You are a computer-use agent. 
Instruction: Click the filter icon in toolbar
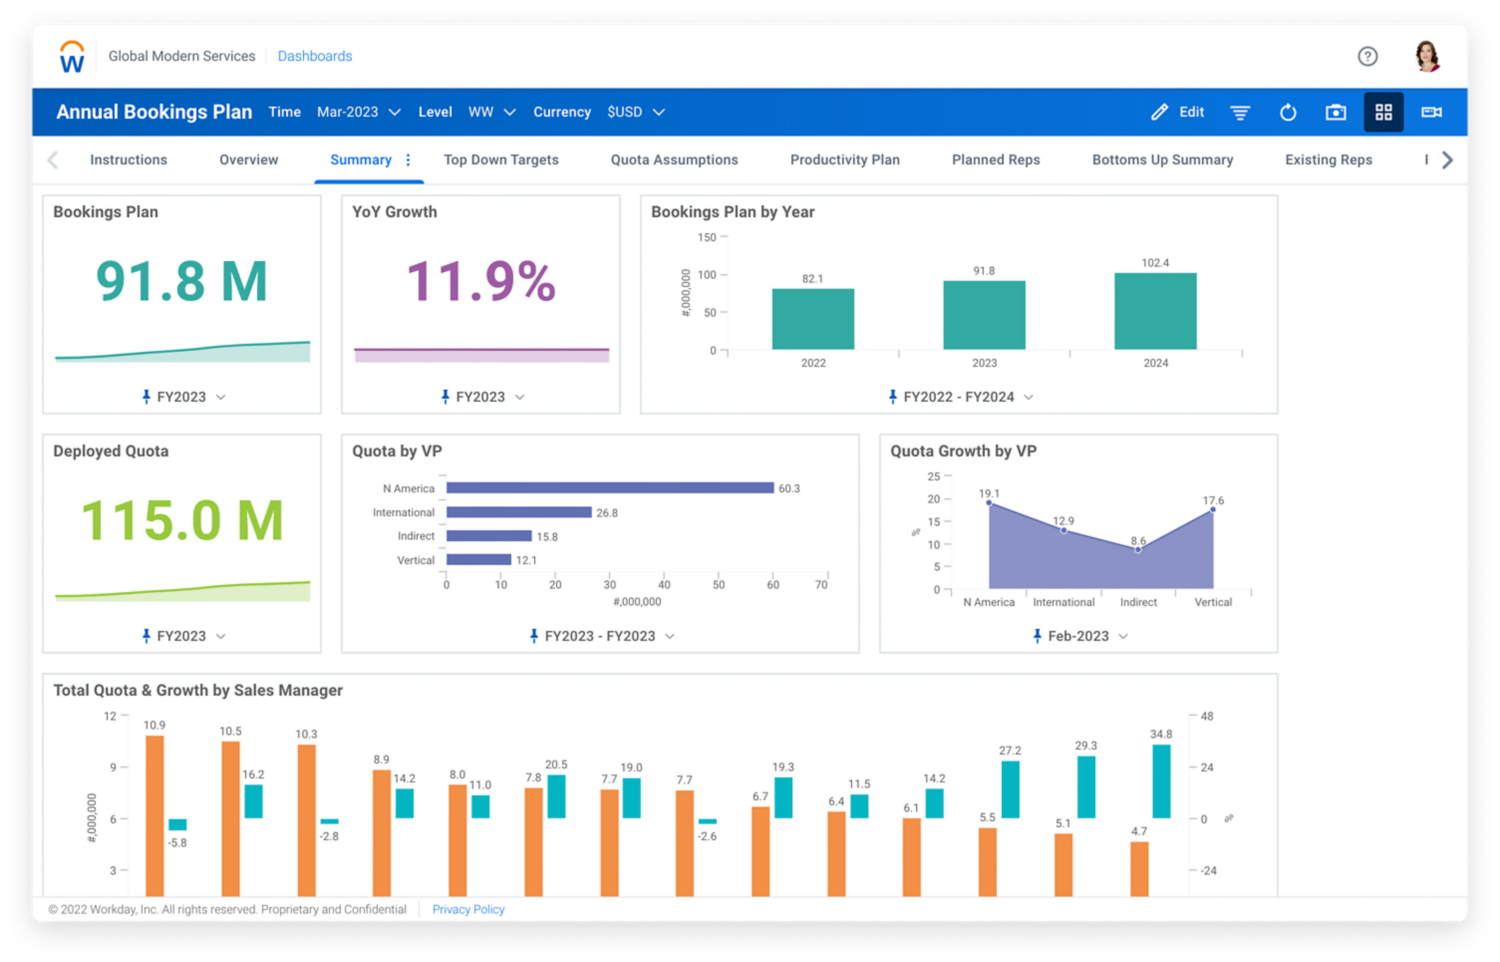[x=1240, y=113]
